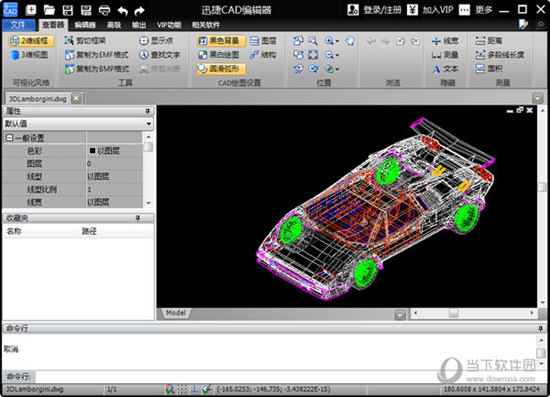Screen dimensions: 550x397
Task: Open the zoom-in dropdown arrow
Action: [337, 41]
